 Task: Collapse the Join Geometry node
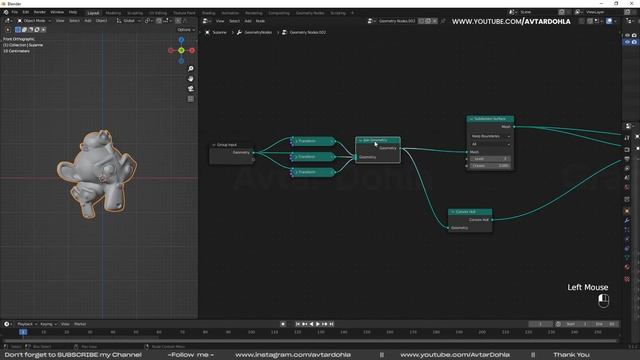360,140
